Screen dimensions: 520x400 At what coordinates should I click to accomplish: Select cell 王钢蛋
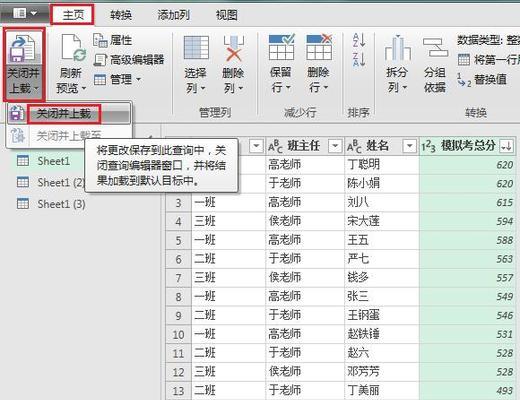[x=382, y=315]
